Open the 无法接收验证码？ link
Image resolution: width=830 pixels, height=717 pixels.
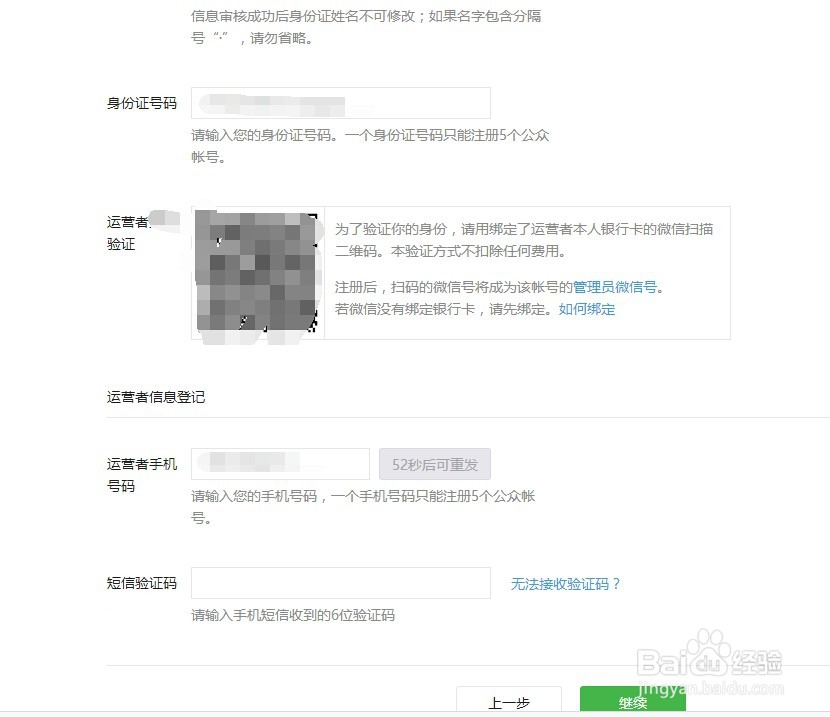coord(565,584)
